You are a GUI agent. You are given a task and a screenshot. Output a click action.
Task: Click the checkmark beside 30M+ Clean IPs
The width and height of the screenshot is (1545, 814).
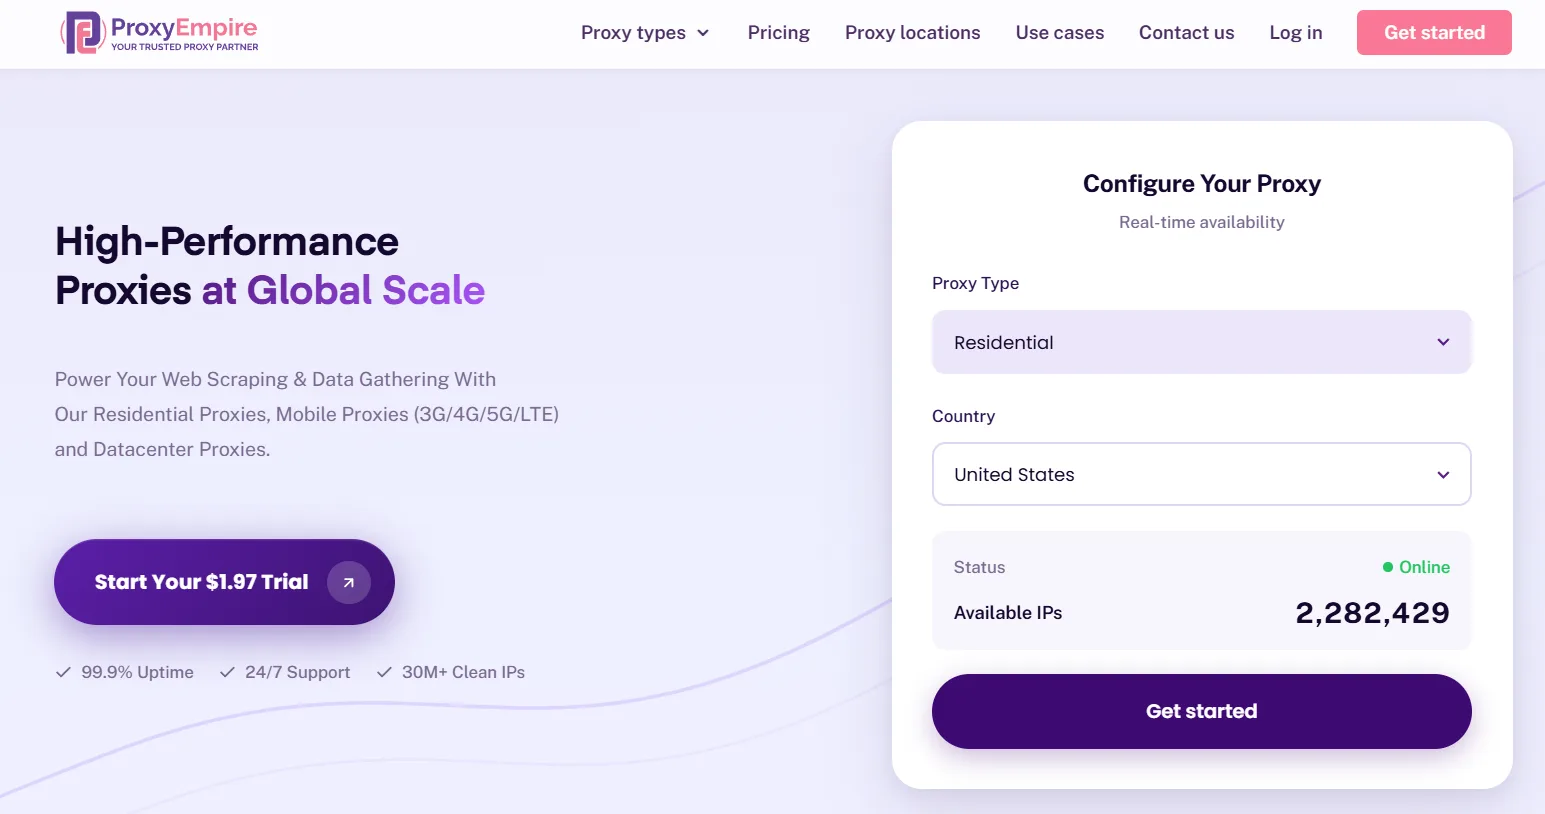tap(384, 672)
